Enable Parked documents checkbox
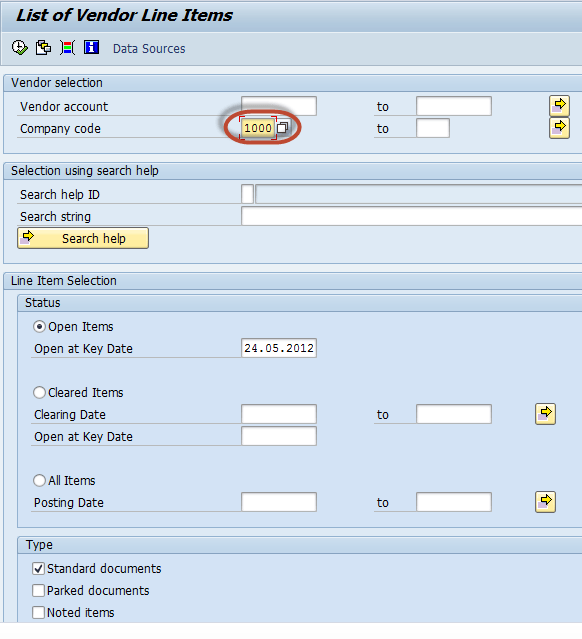 38,591
